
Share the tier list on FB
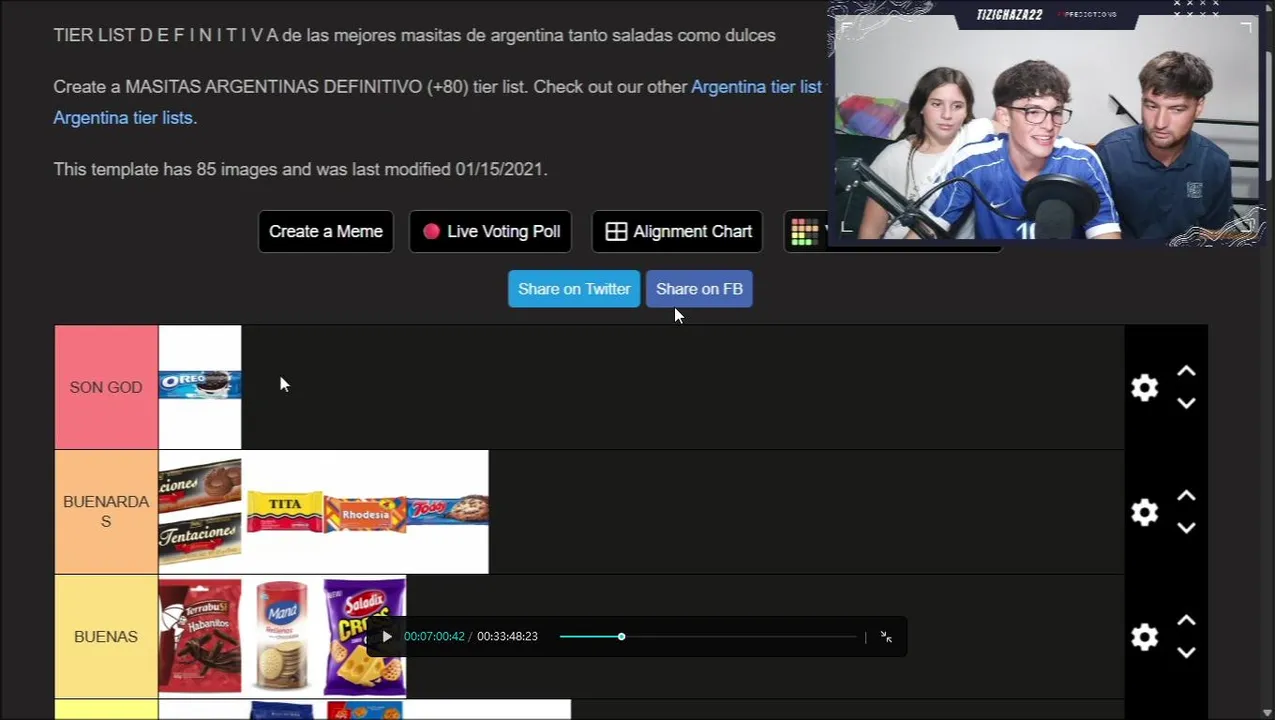click(699, 289)
